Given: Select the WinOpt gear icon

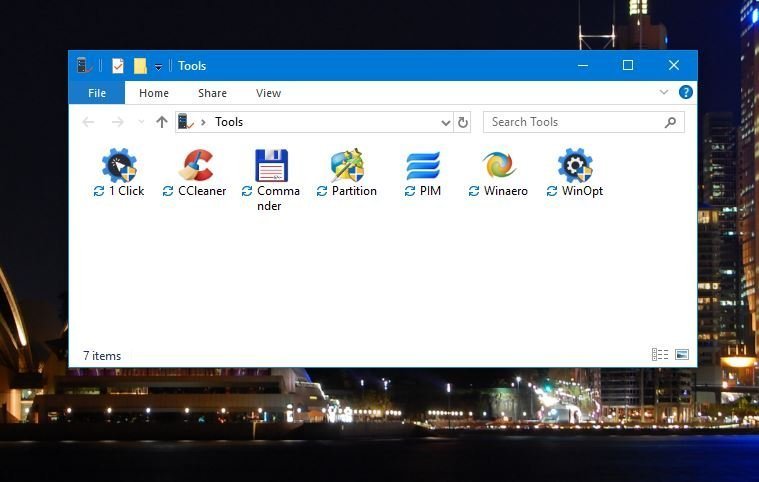Looking at the screenshot, I should [x=575, y=165].
